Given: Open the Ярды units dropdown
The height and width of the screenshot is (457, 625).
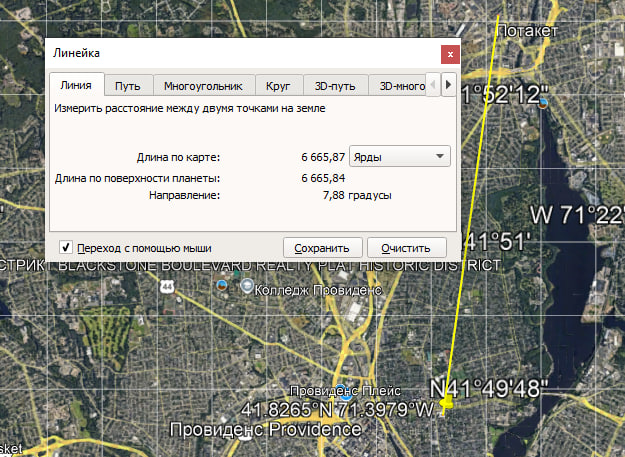Looking at the screenshot, I should tap(400, 156).
